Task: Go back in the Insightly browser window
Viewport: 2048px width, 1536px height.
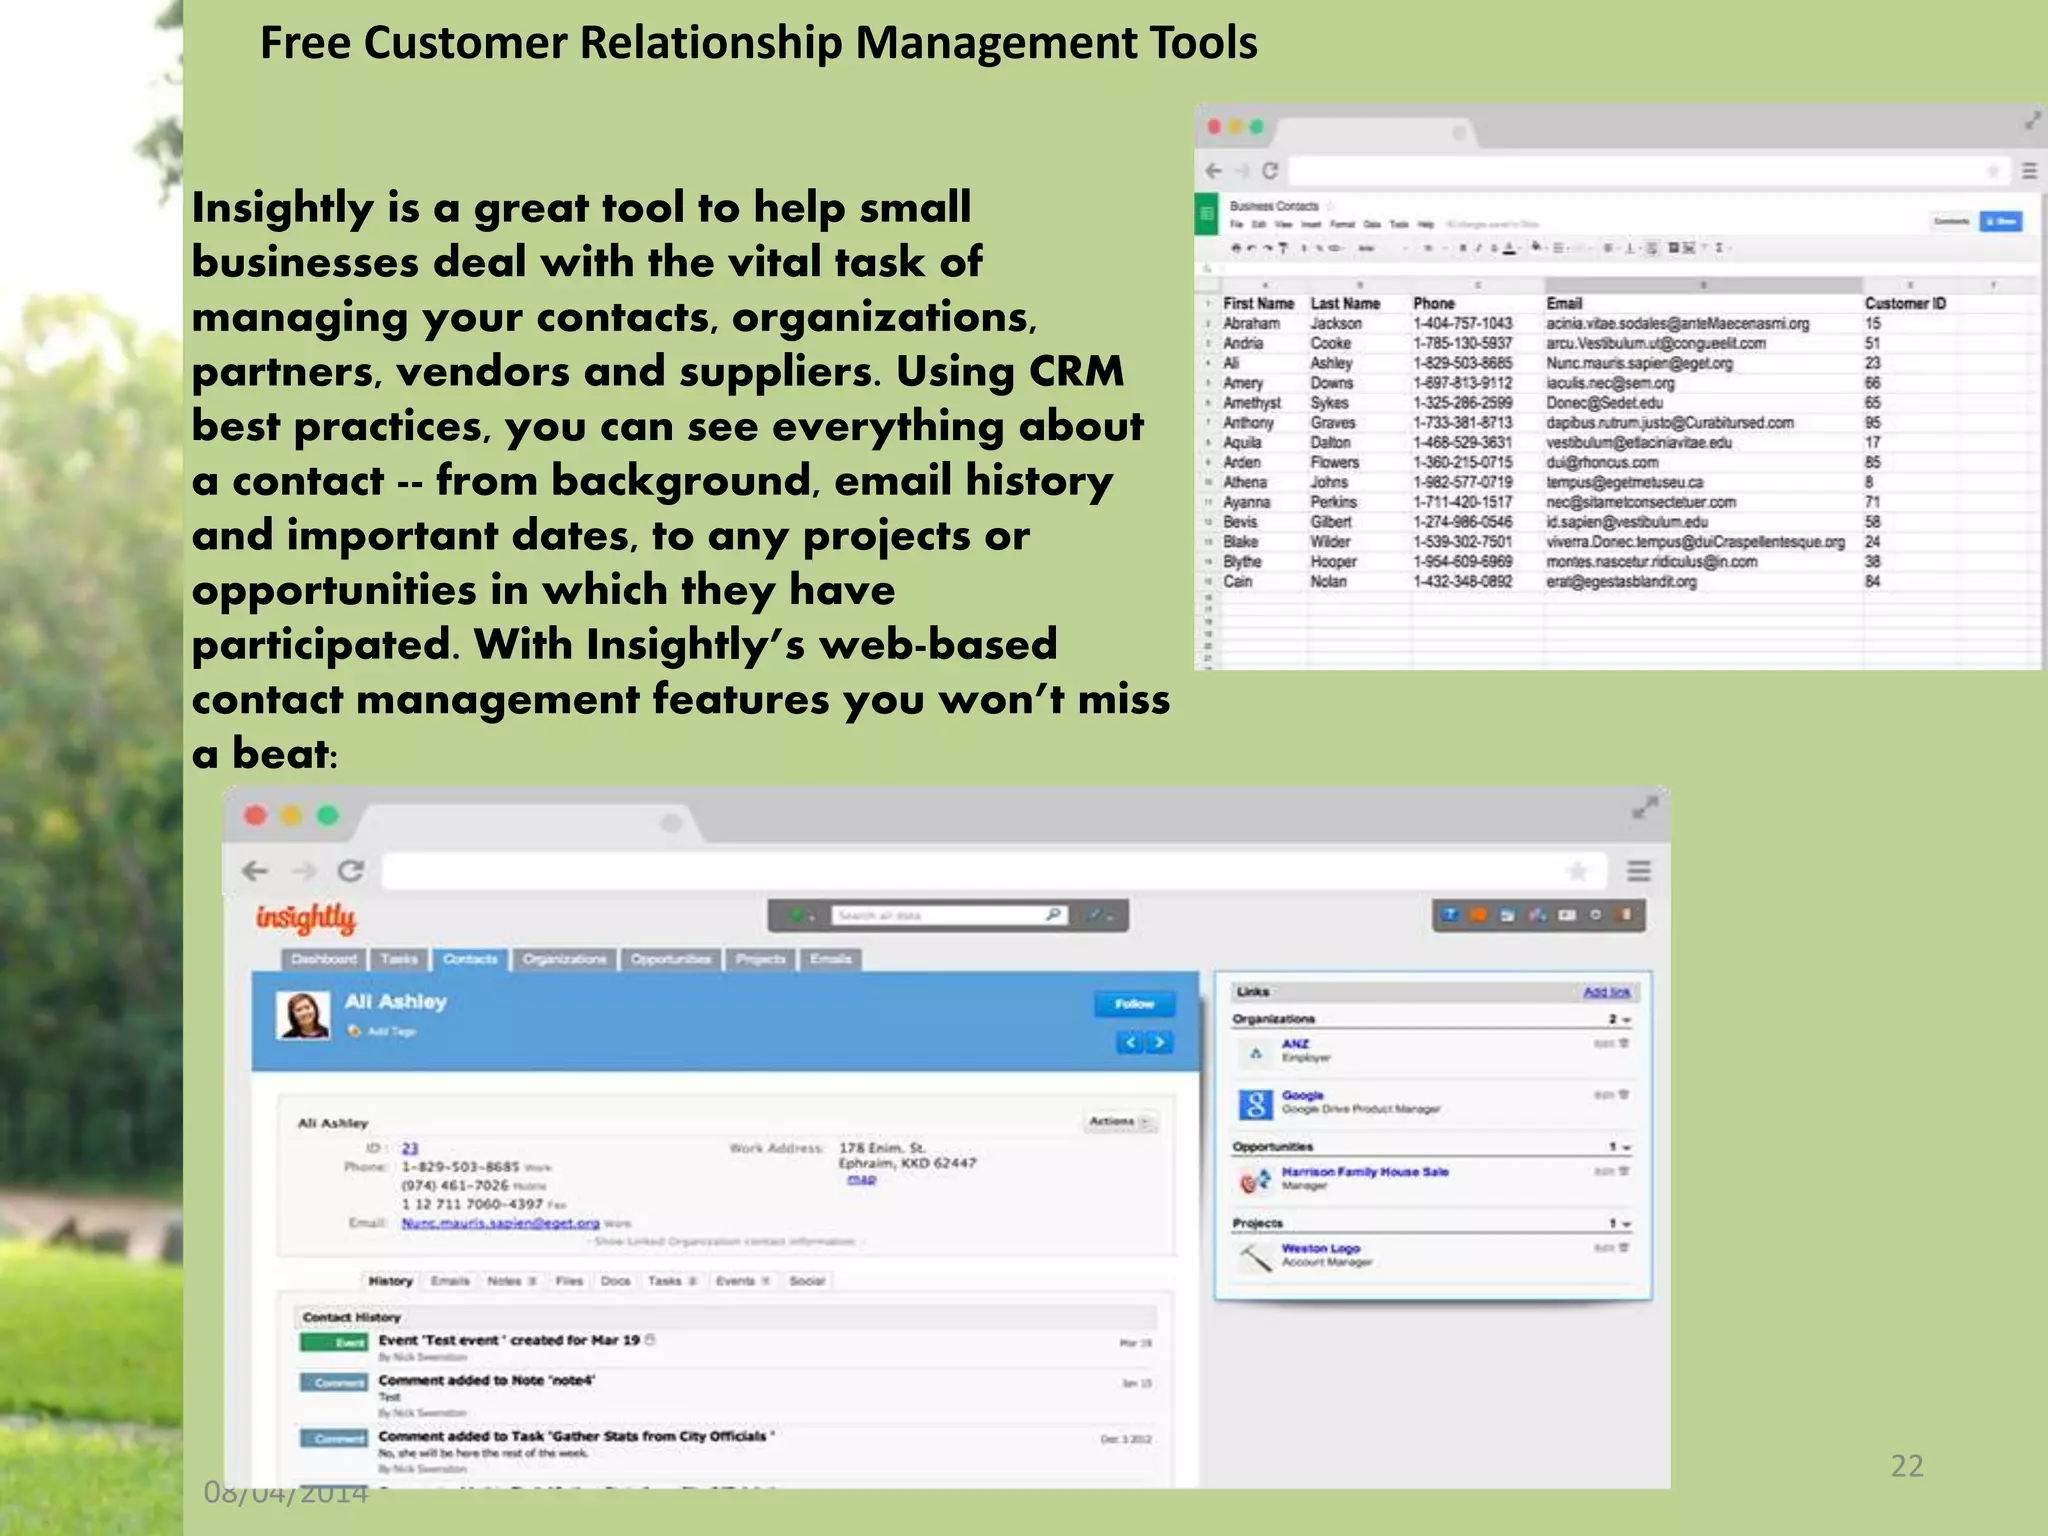Action: pos(256,871)
